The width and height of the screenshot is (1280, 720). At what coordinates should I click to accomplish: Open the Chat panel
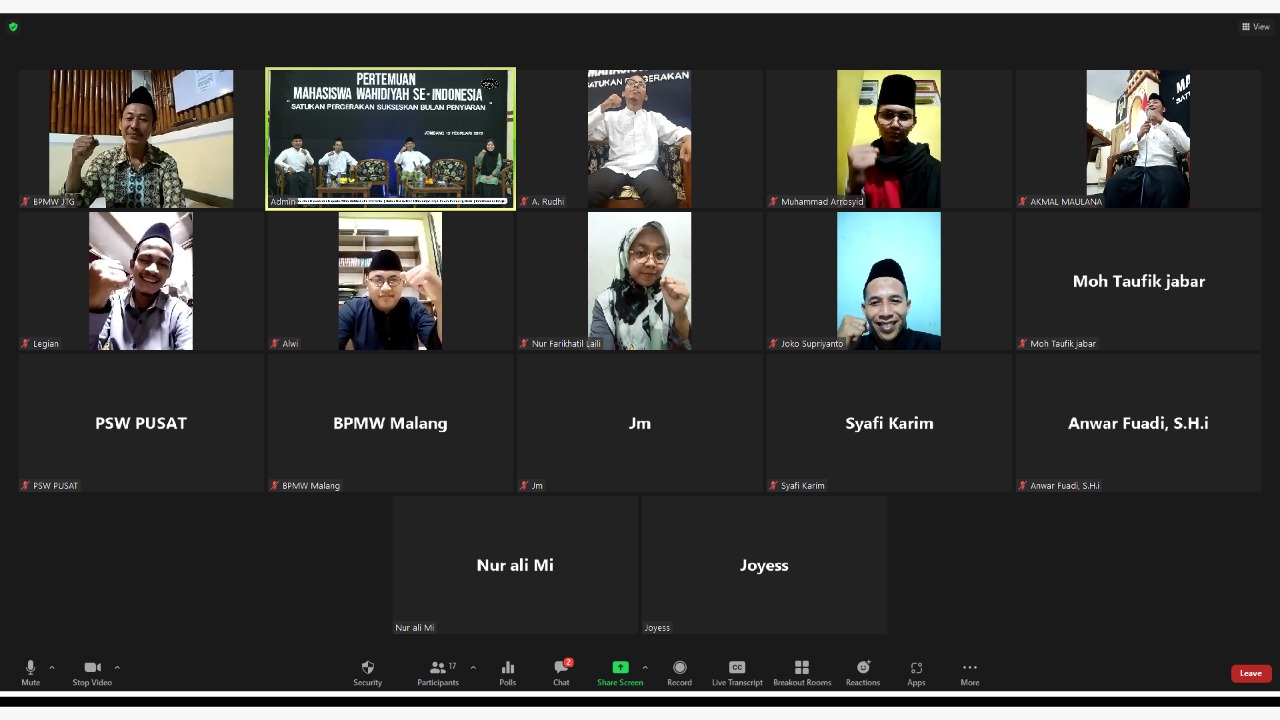[561, 672]
